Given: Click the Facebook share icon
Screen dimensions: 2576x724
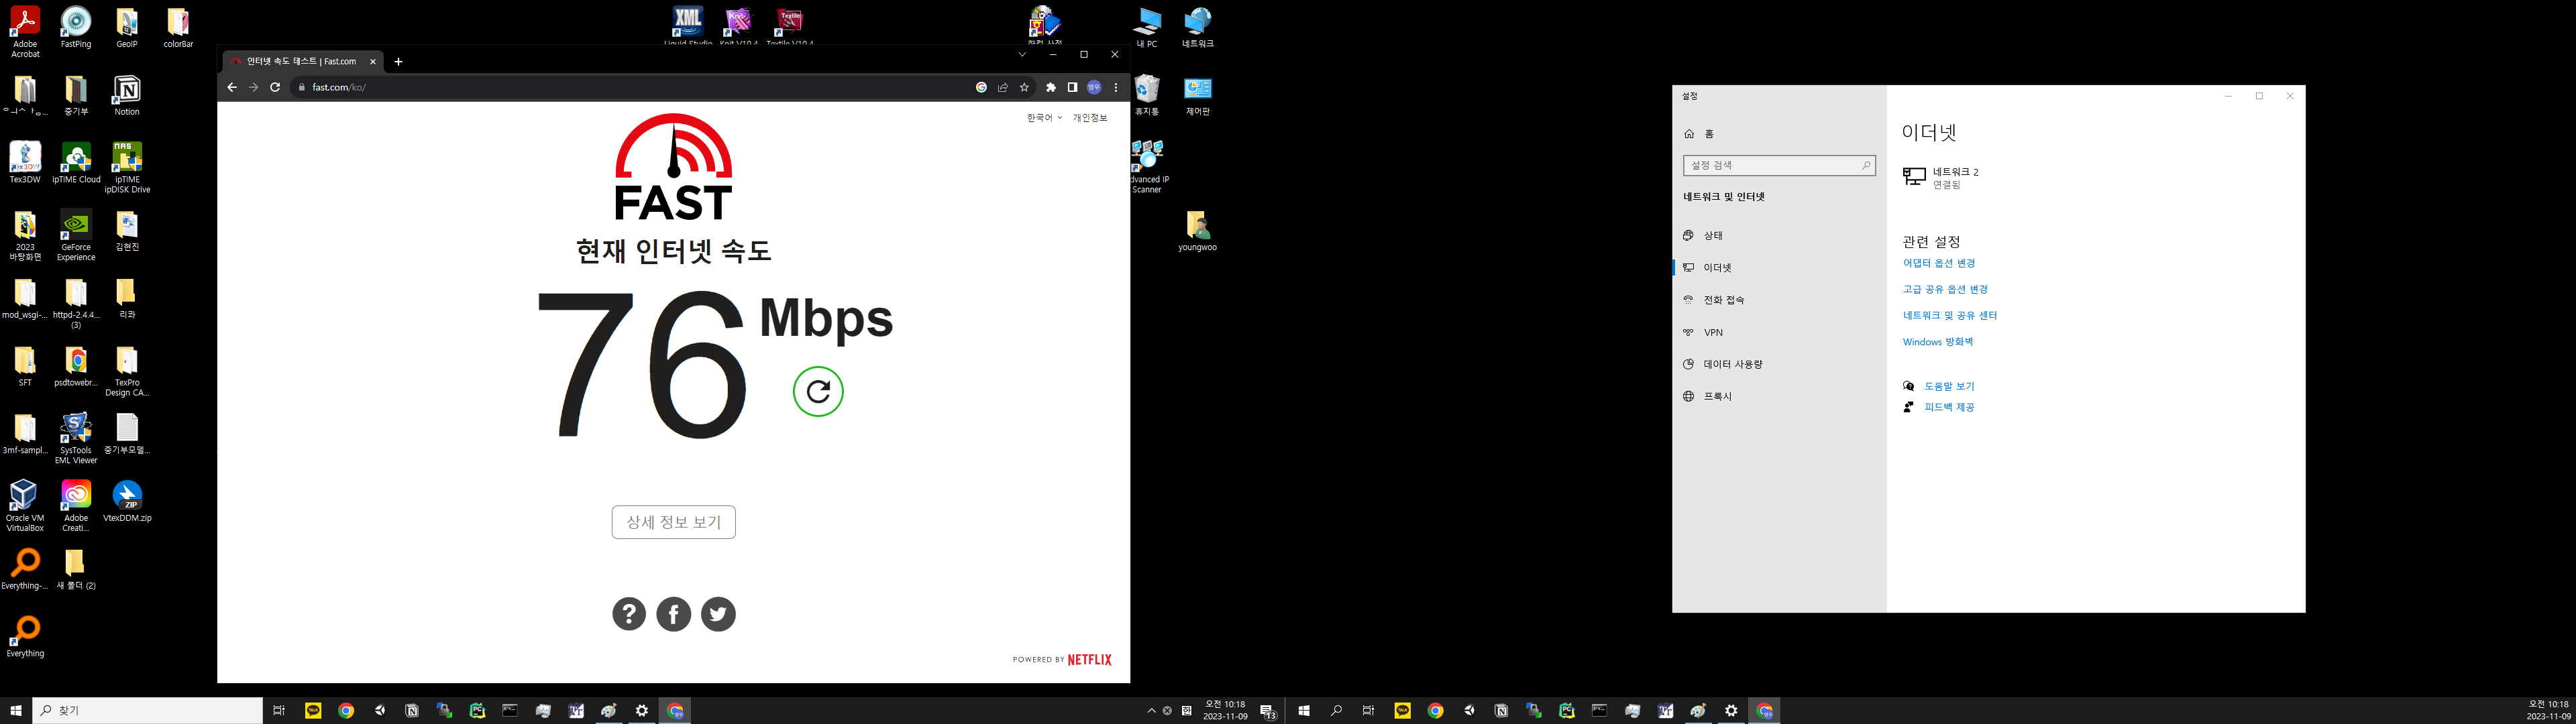Looking at the screenshot, I should (673, 614).
